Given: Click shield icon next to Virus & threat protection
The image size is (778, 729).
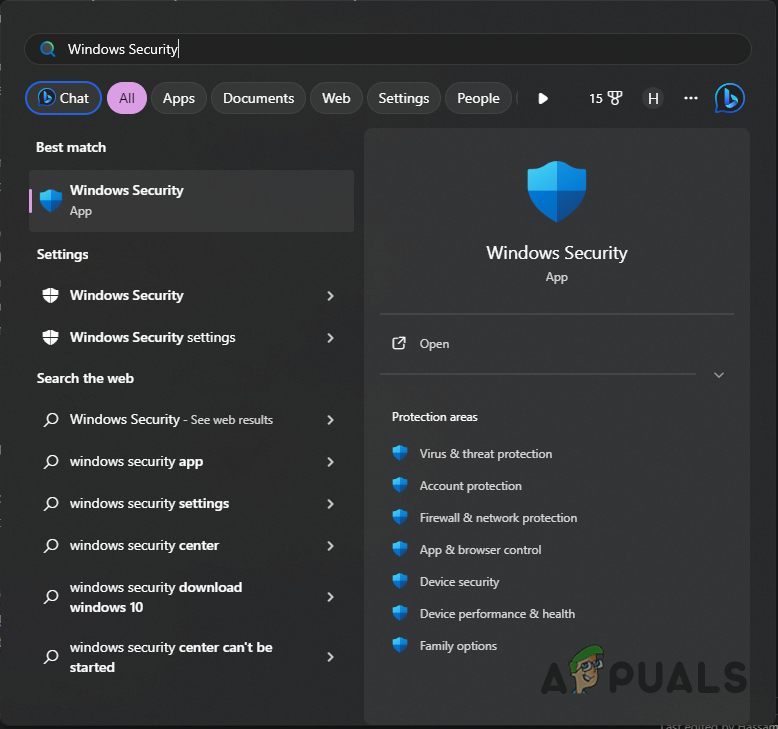Looking at the screenshot, I should [x=400, y=453].
